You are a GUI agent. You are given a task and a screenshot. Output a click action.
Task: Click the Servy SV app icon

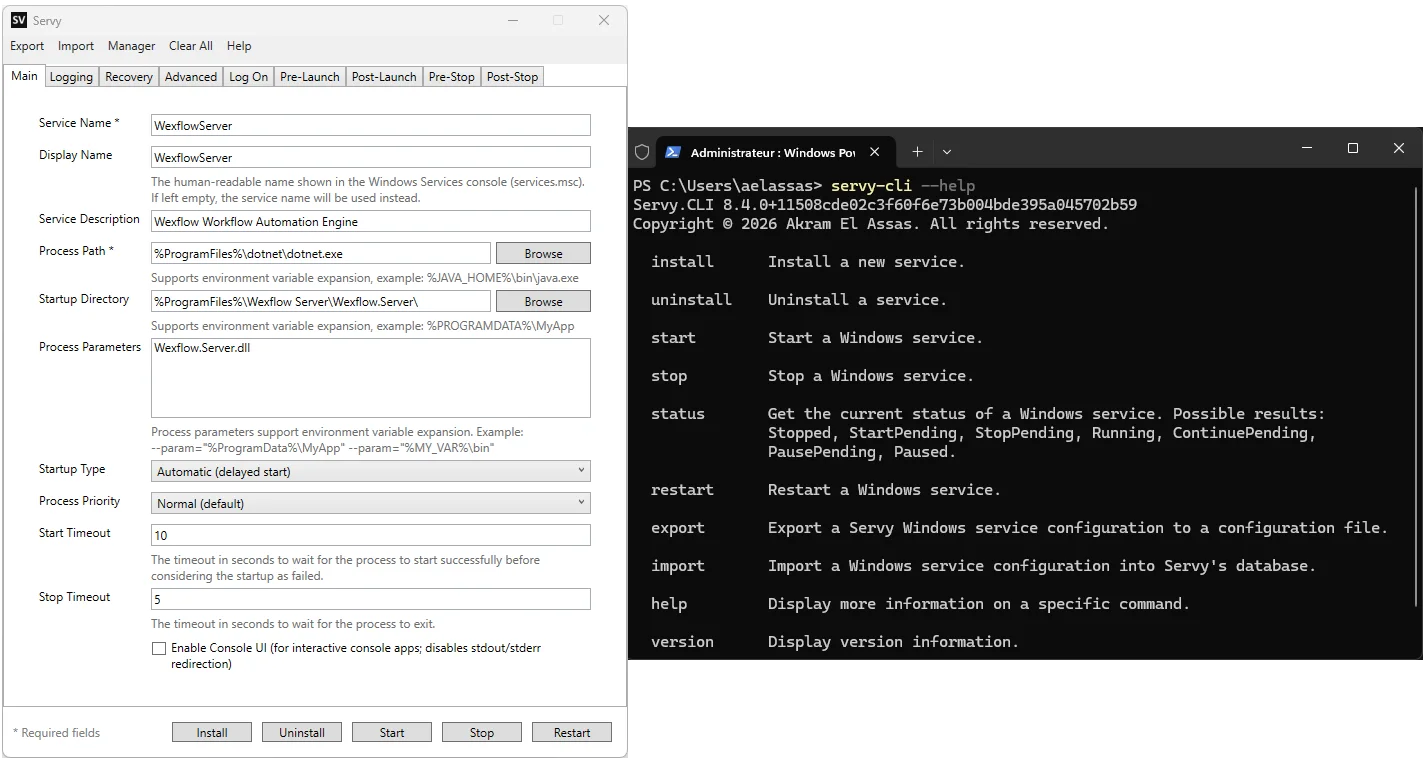(19, 20)
